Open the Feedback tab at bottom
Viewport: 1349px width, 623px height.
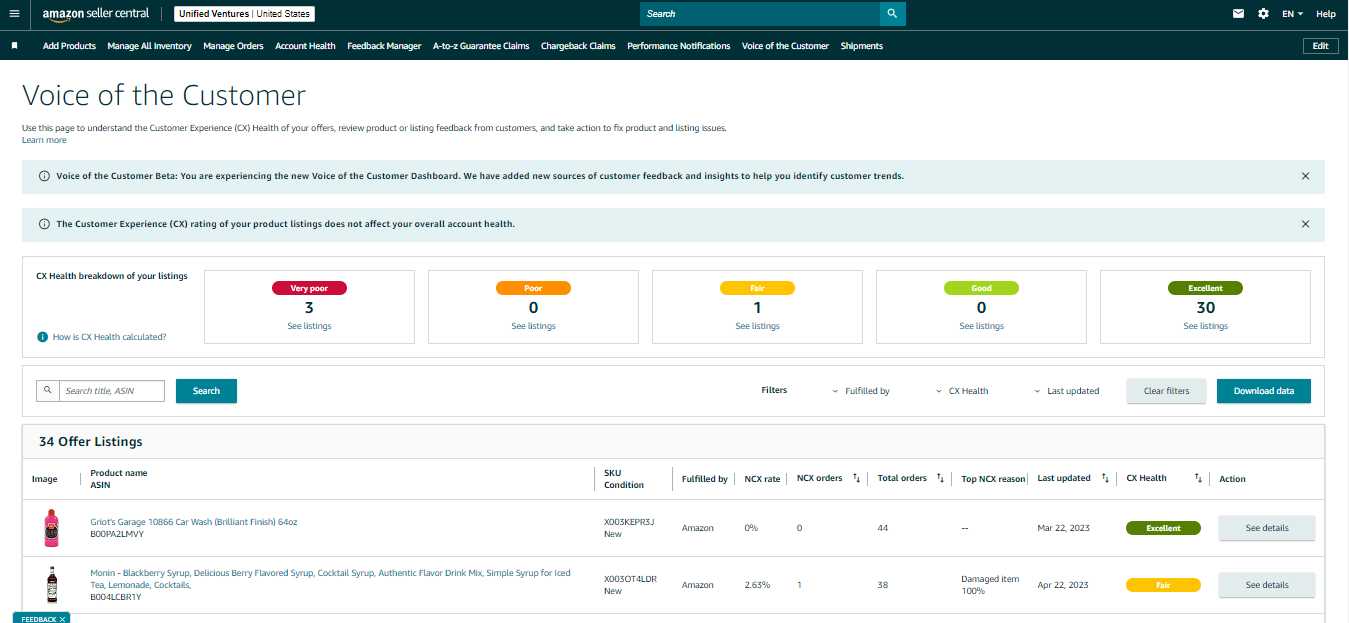pyautogui.click(x=38, y=619)
